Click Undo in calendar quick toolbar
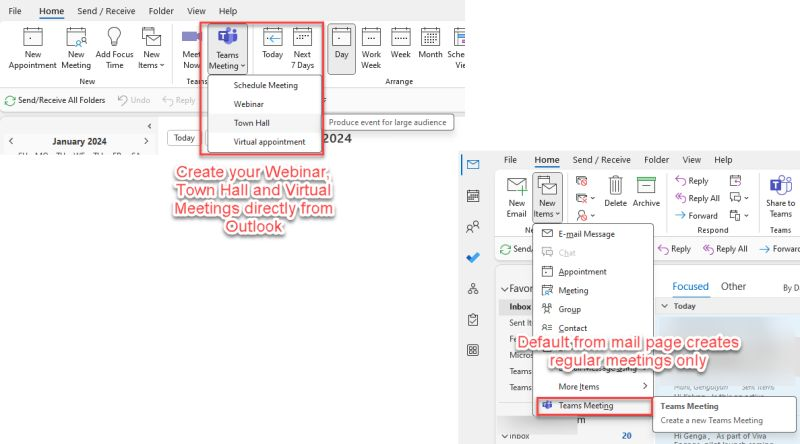 134,101
